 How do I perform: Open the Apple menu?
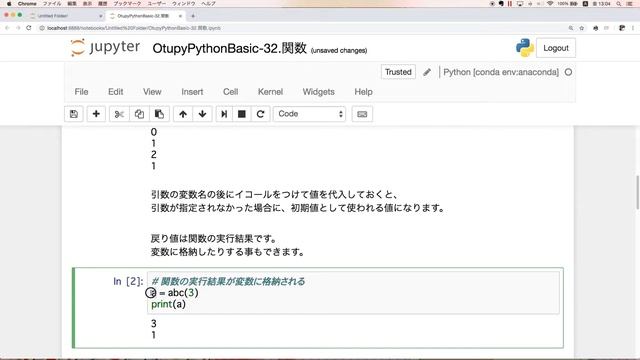tap(9, 3)
